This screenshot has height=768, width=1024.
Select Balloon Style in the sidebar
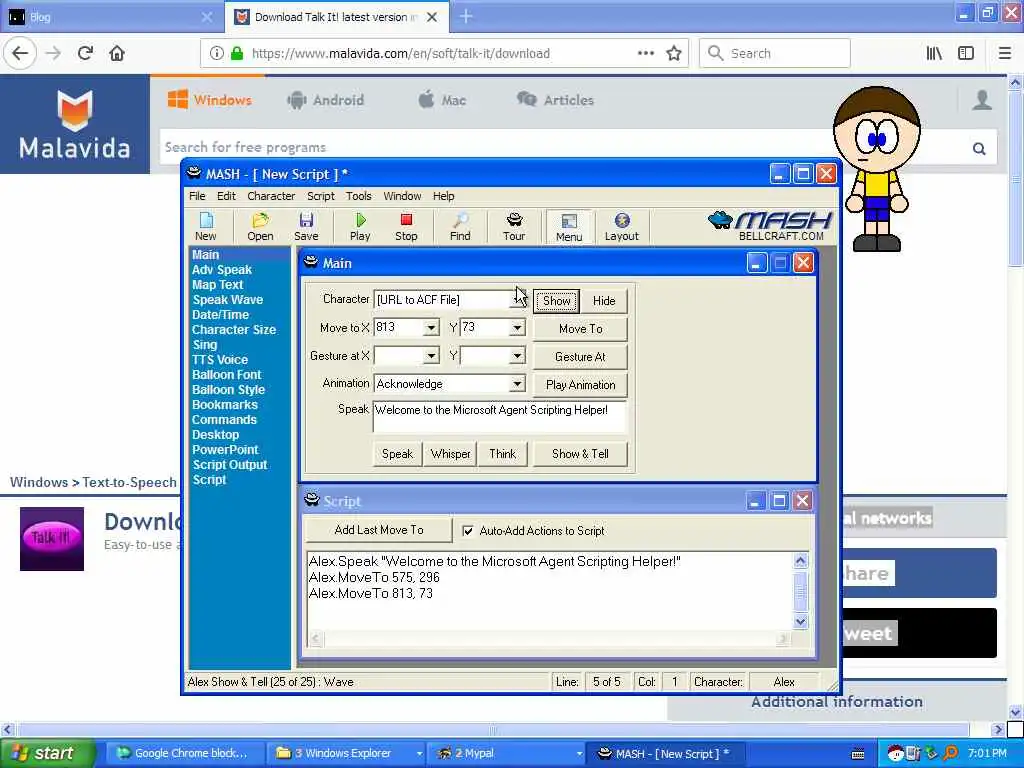coord(229,390)
